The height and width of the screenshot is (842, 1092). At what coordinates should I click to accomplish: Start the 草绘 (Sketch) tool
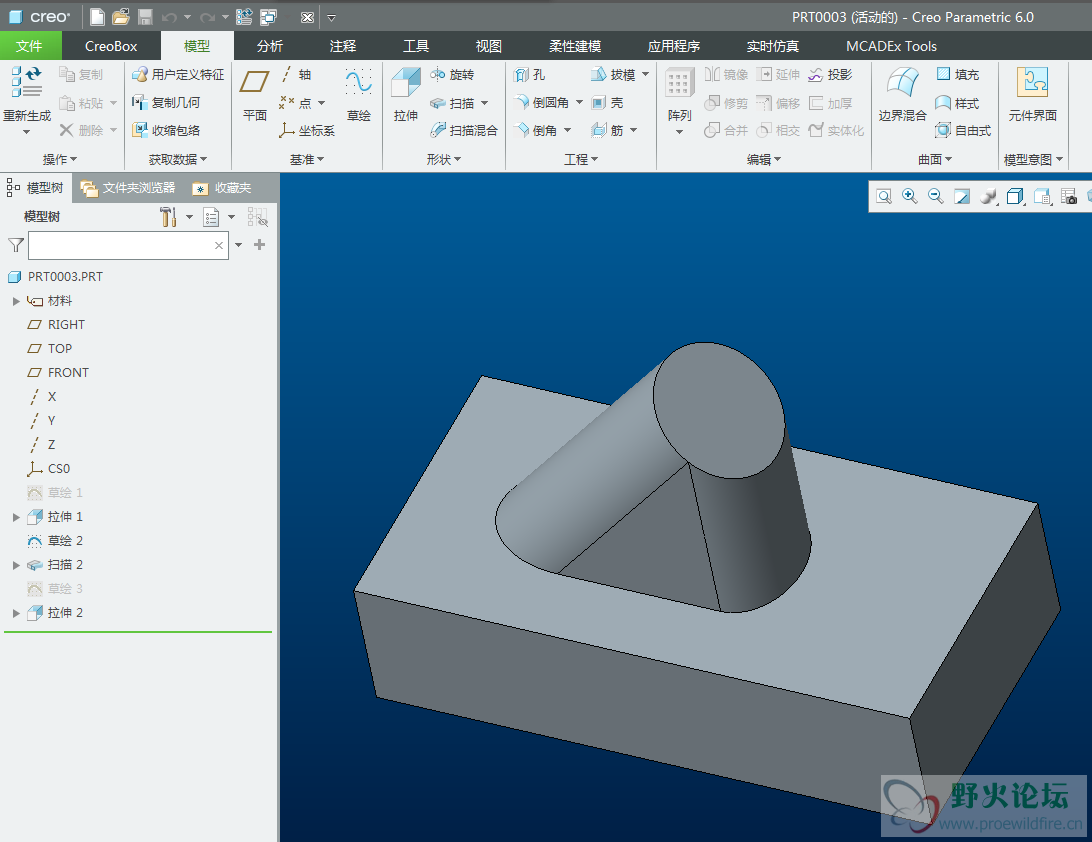(359, 95)
